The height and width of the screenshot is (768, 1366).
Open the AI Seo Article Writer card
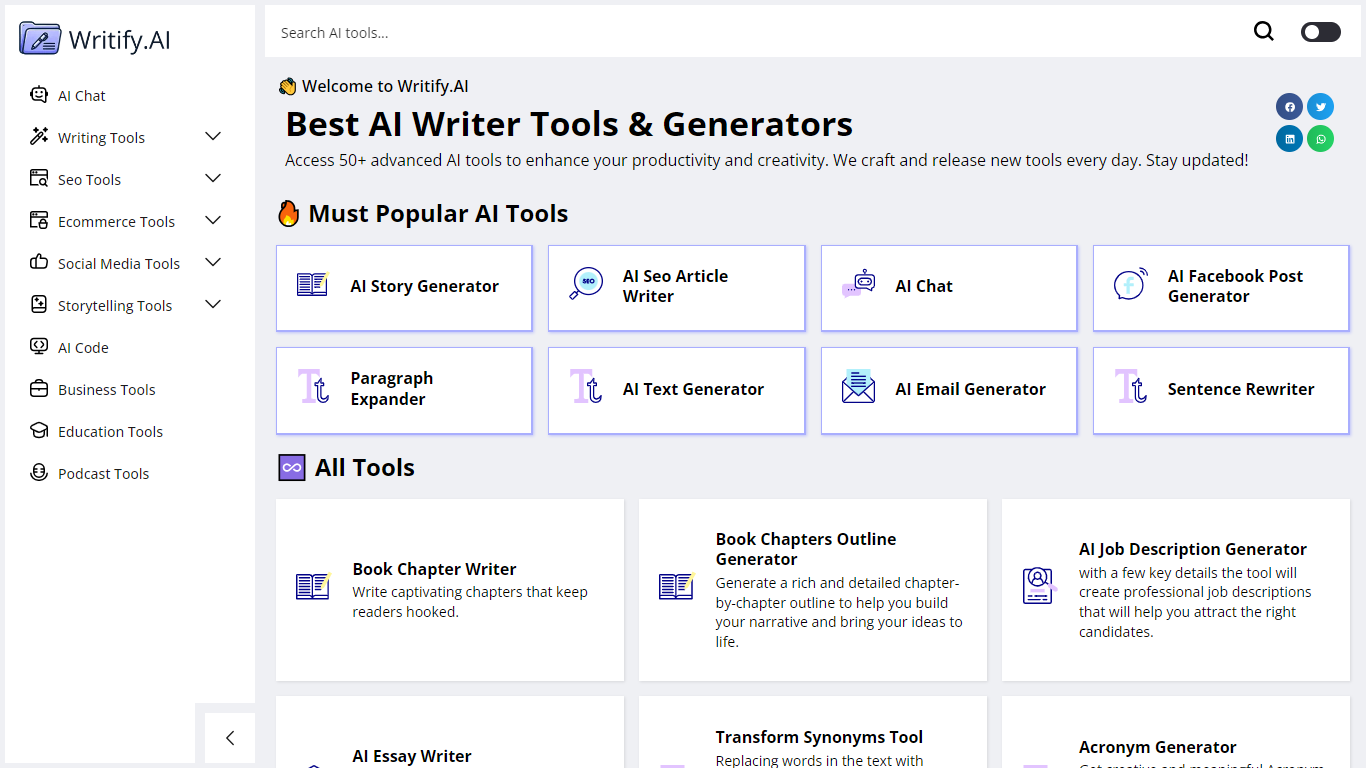[x=676, y=288]
